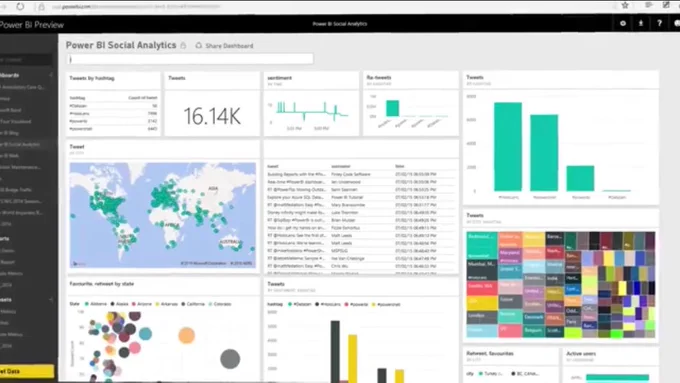680x383 pixels.
Task: Click the Arizona legend marker
Action: [x=134, y=304]
